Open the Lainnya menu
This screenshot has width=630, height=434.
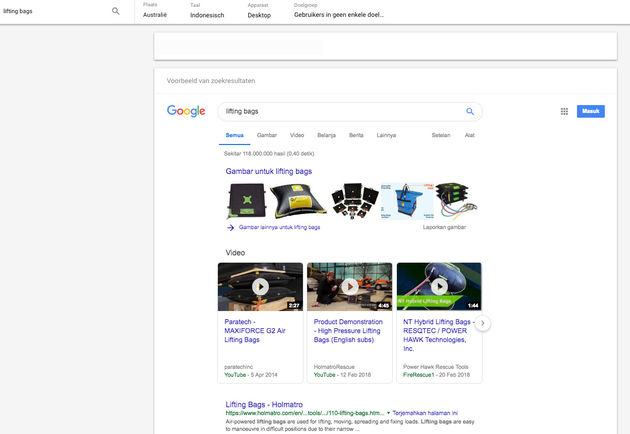(x=386, y=135)
